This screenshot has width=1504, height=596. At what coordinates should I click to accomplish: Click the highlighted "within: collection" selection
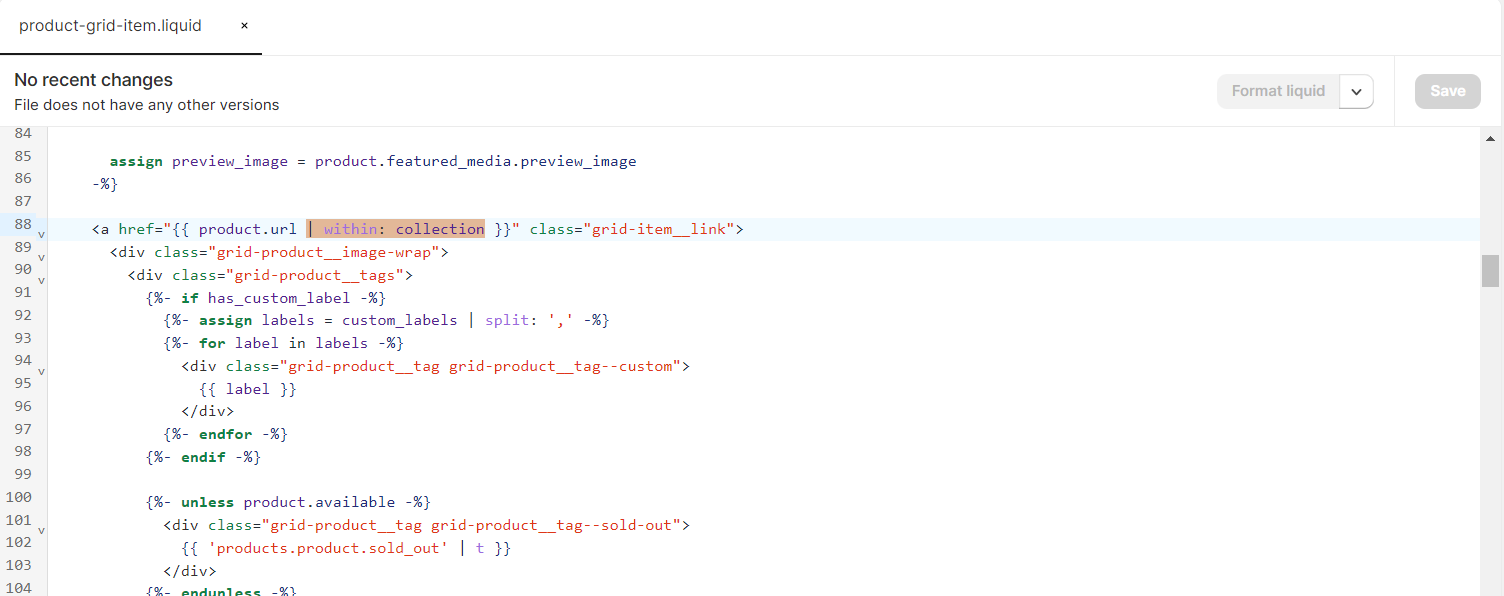tap(396, 229)
